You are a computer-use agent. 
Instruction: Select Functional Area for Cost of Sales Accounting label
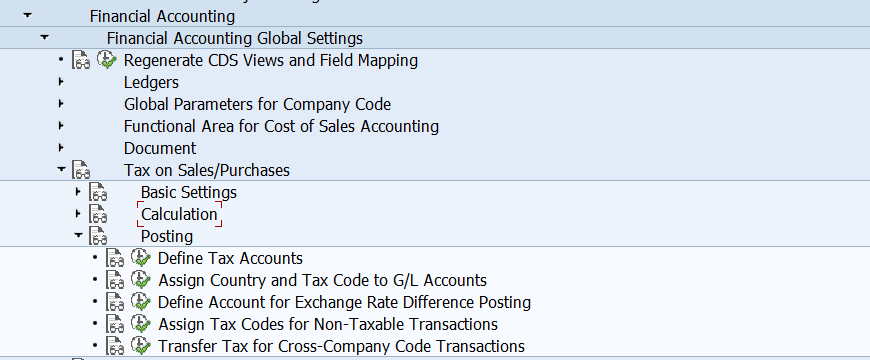pos(281,126)
